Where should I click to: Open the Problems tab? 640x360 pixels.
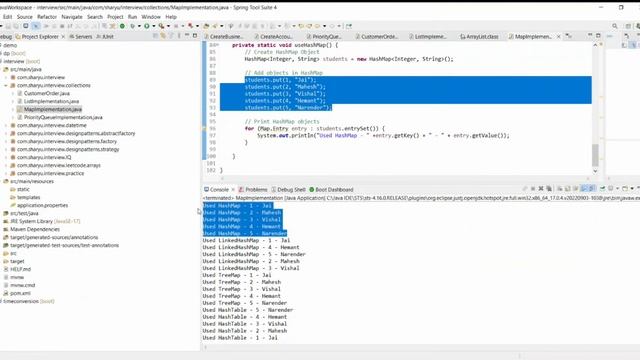pos(253,189)
